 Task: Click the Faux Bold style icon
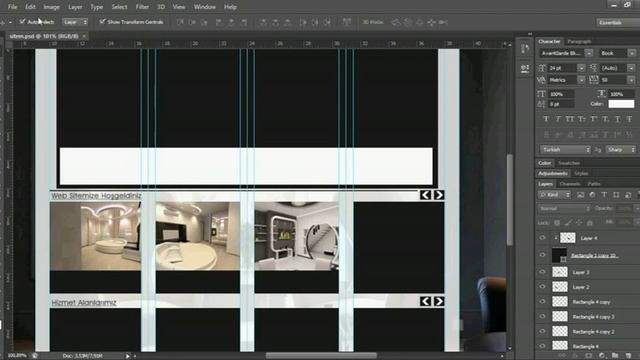tap(546, 119)
